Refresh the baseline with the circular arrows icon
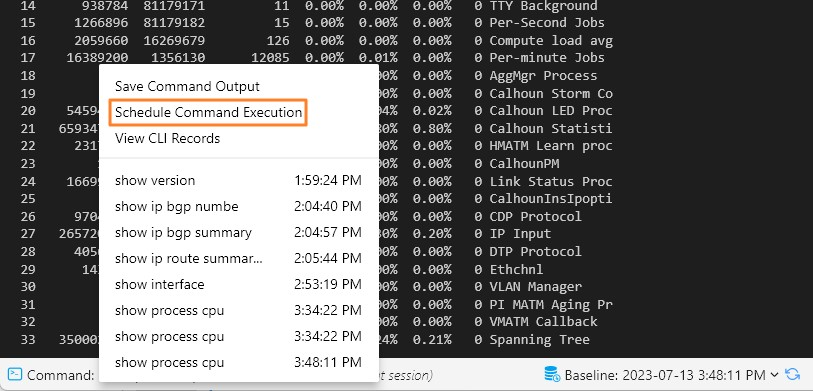Image resolution: width=813 pixels, height=391 pixels. click(793, 374)
